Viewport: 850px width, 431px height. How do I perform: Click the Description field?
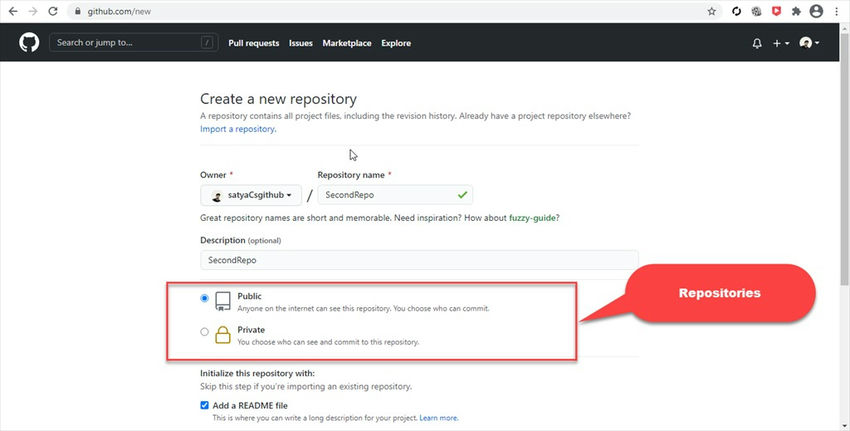(x=419, y=260)
